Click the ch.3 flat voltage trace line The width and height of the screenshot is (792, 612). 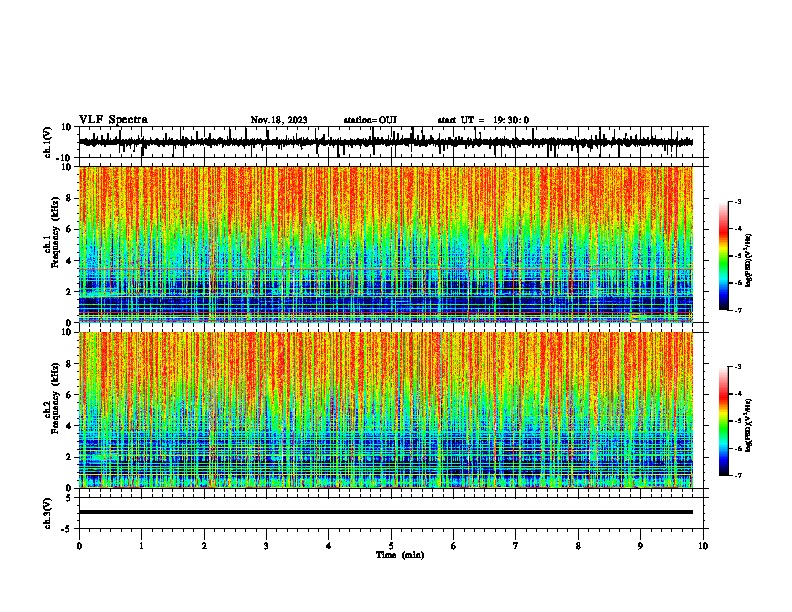point(386,512)
